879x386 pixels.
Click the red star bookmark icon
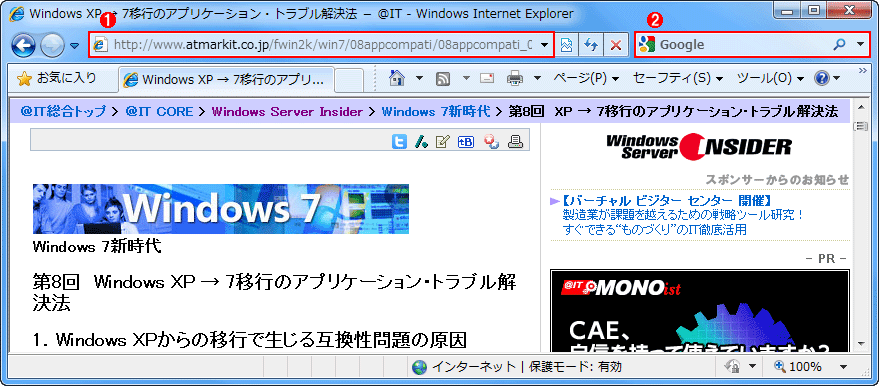(492, 142)
